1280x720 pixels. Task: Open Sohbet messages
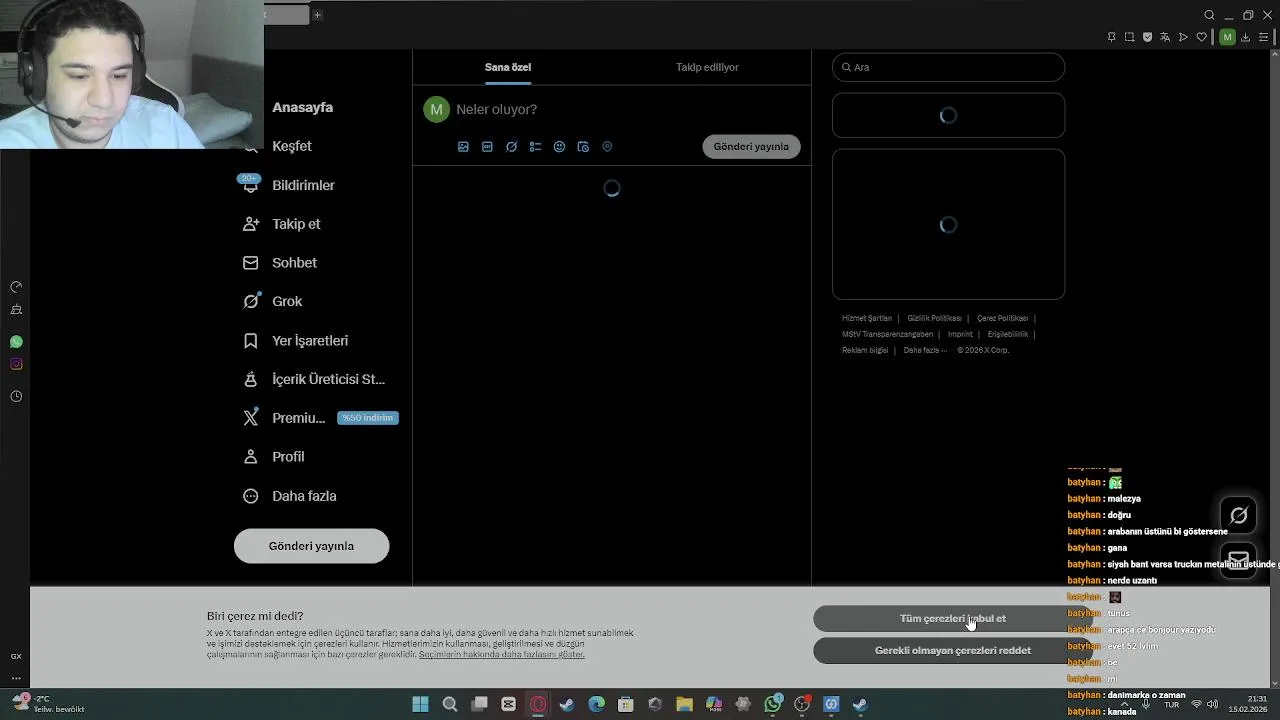click(x=279, y=263)
